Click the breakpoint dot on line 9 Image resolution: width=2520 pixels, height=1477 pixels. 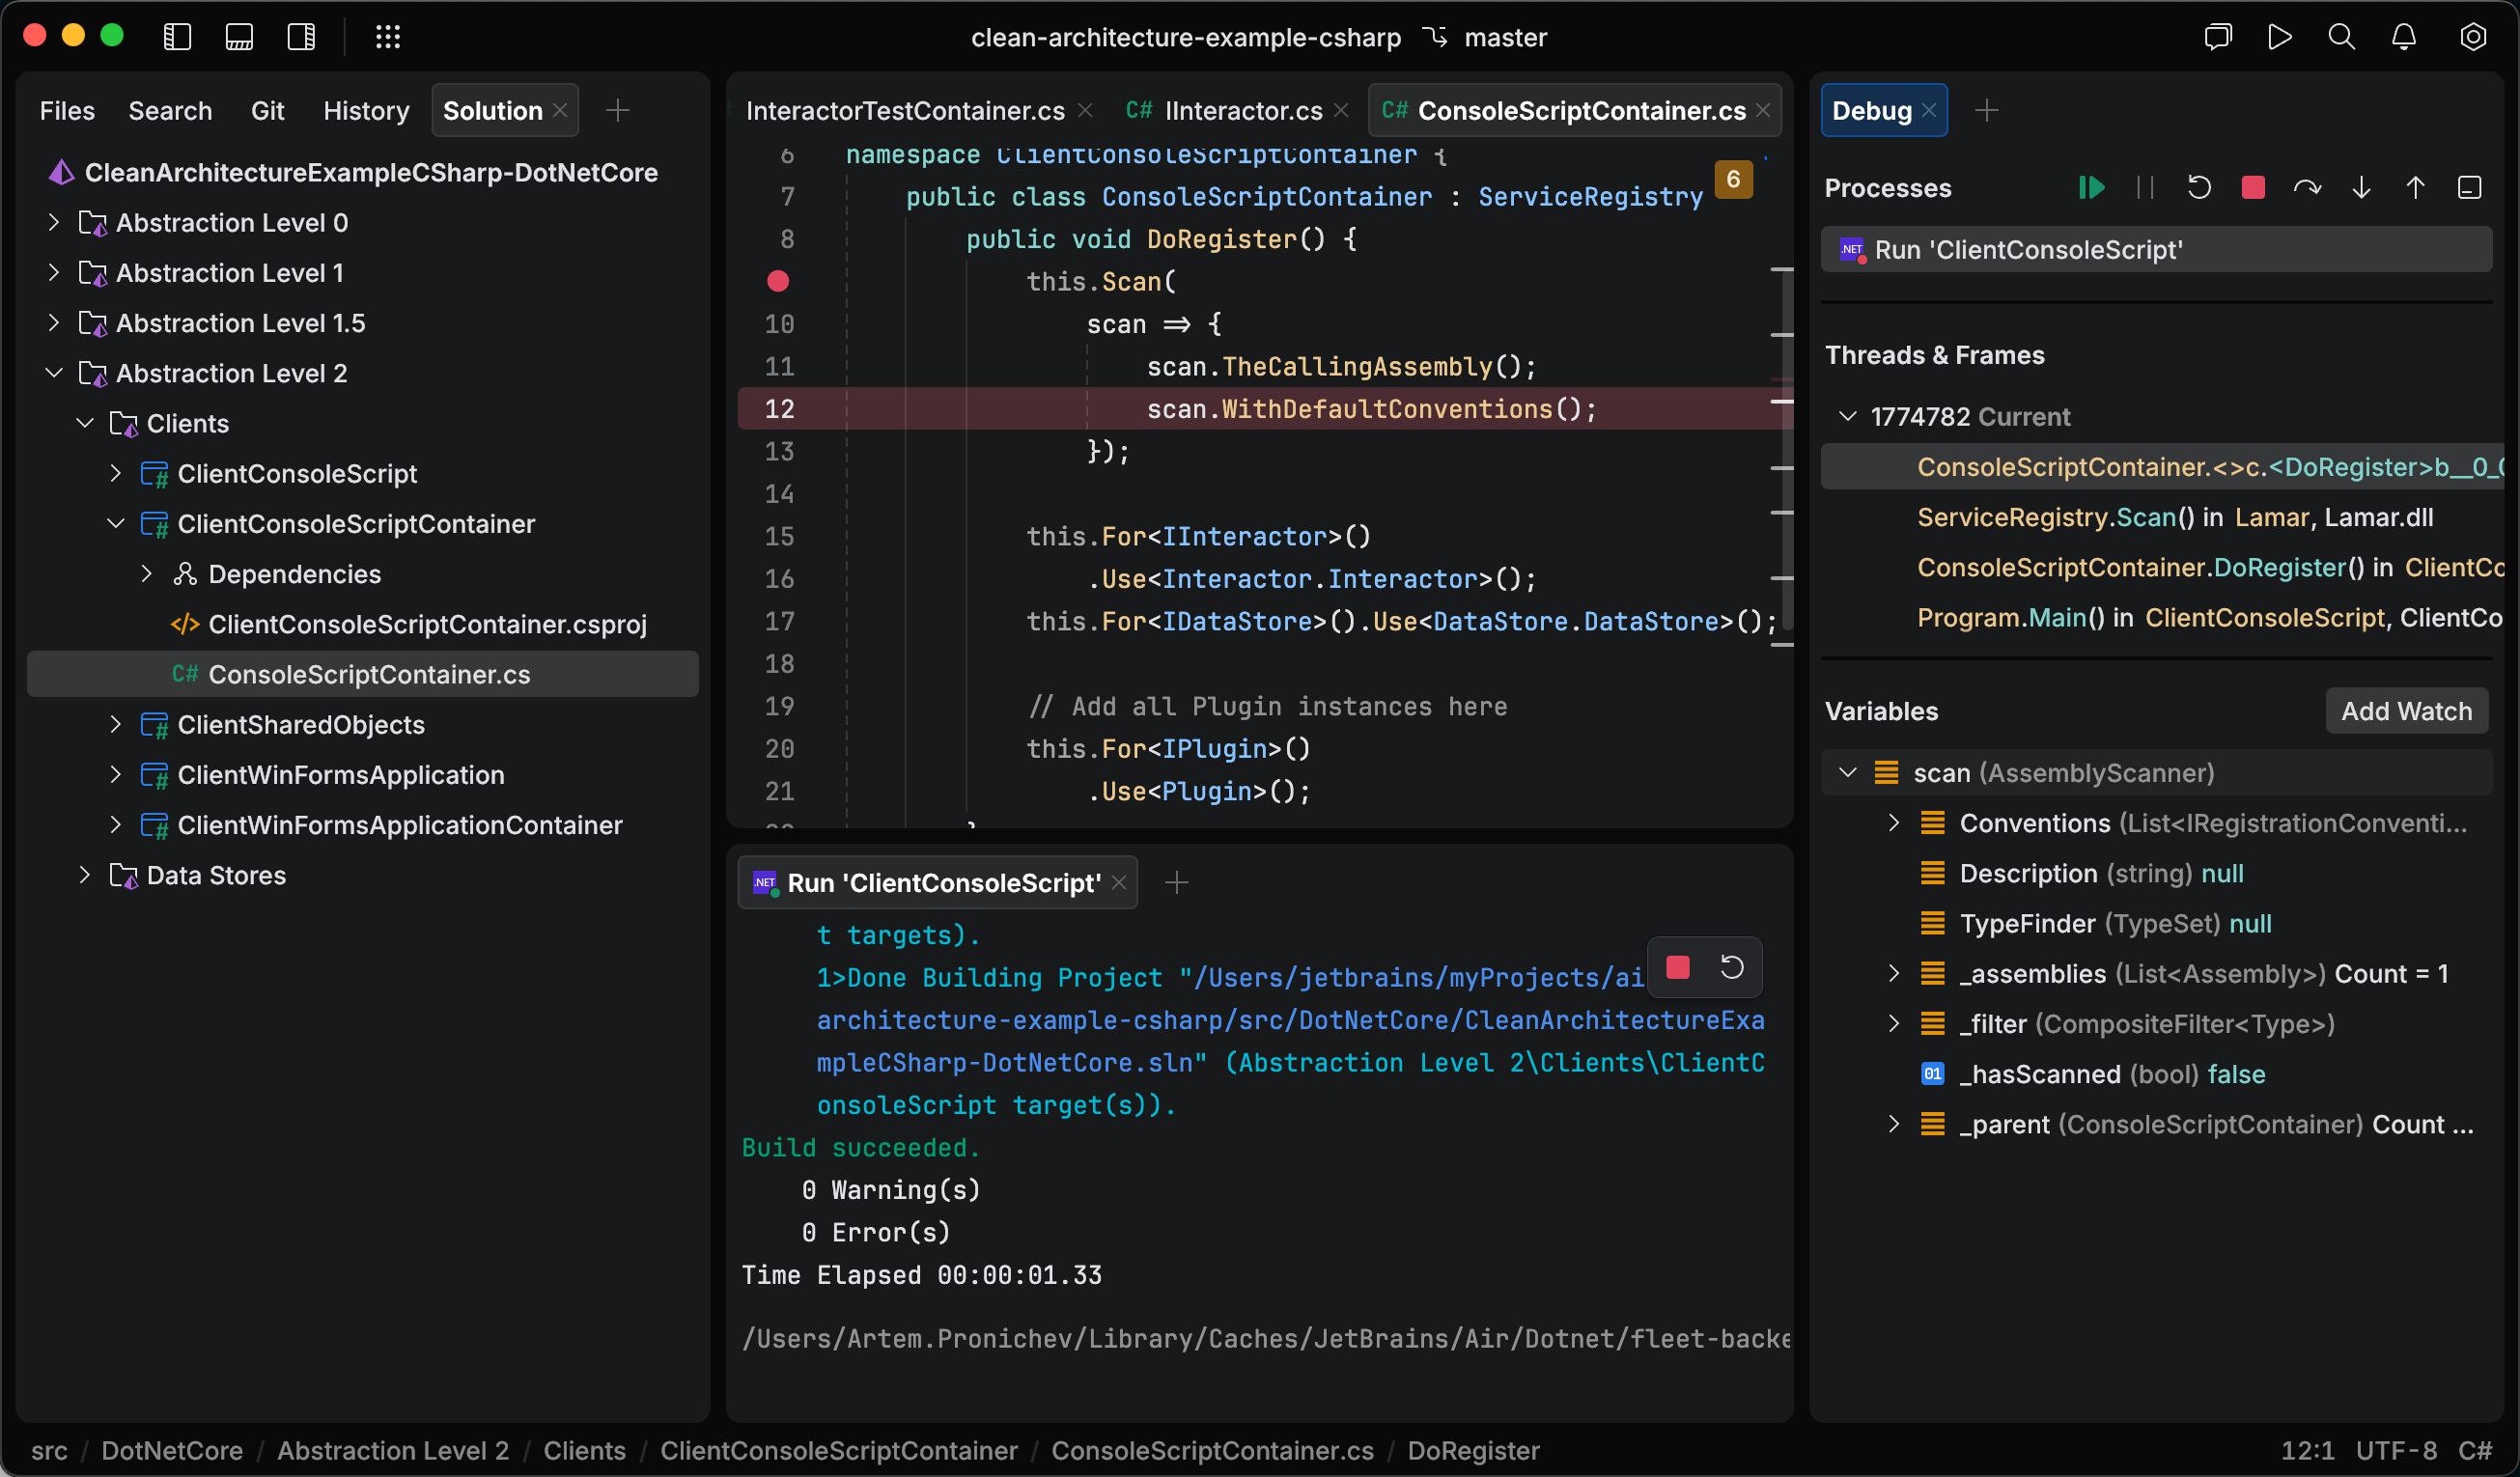tap(780, 281)
